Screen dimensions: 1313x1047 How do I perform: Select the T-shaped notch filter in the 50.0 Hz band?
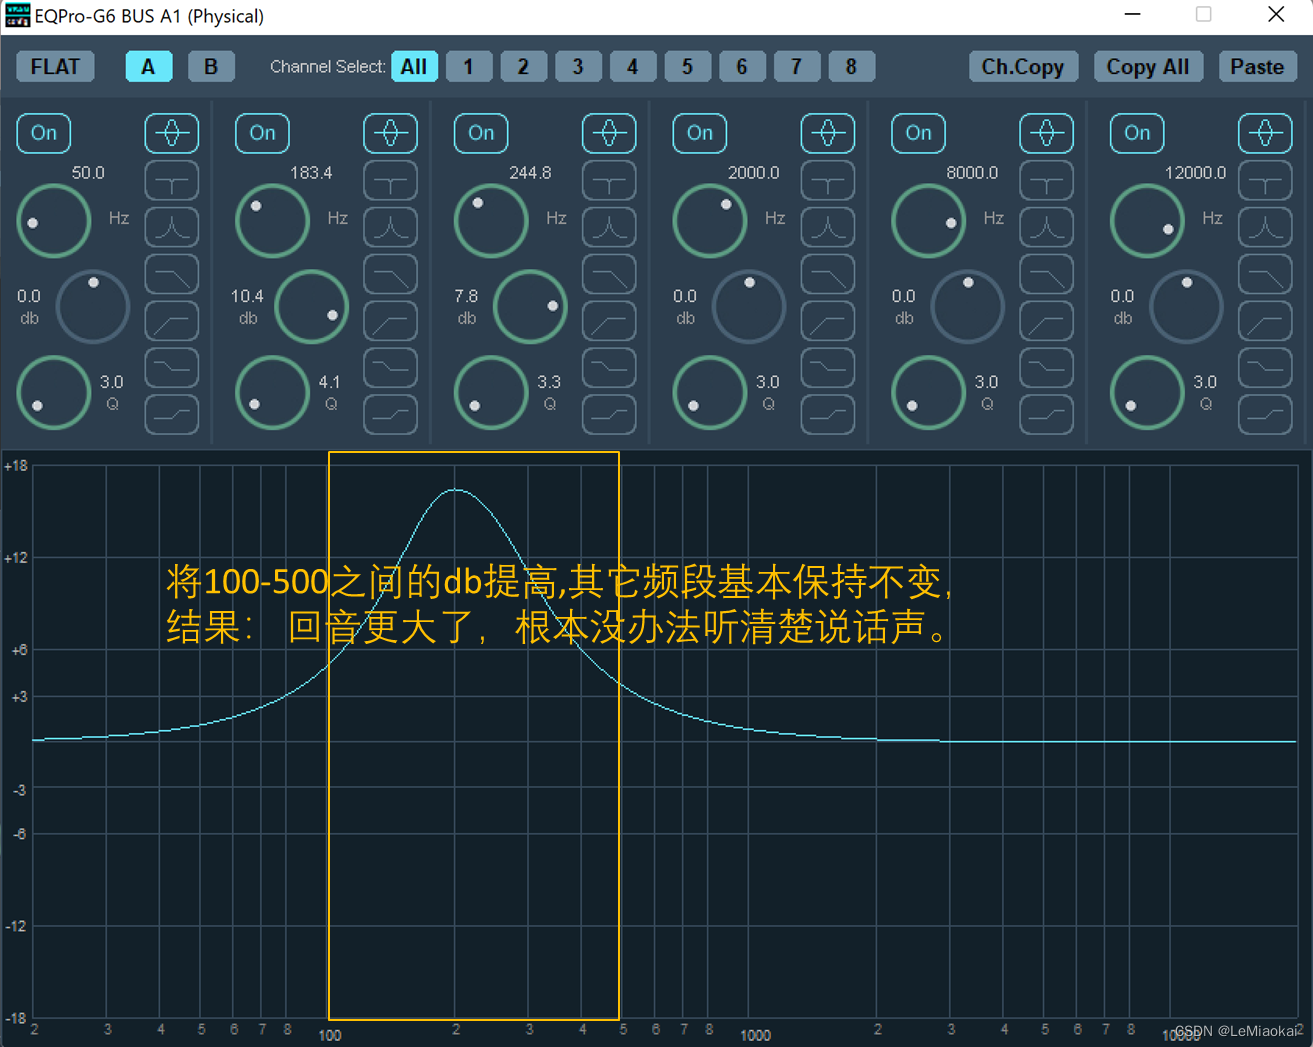tap(172, 181)
